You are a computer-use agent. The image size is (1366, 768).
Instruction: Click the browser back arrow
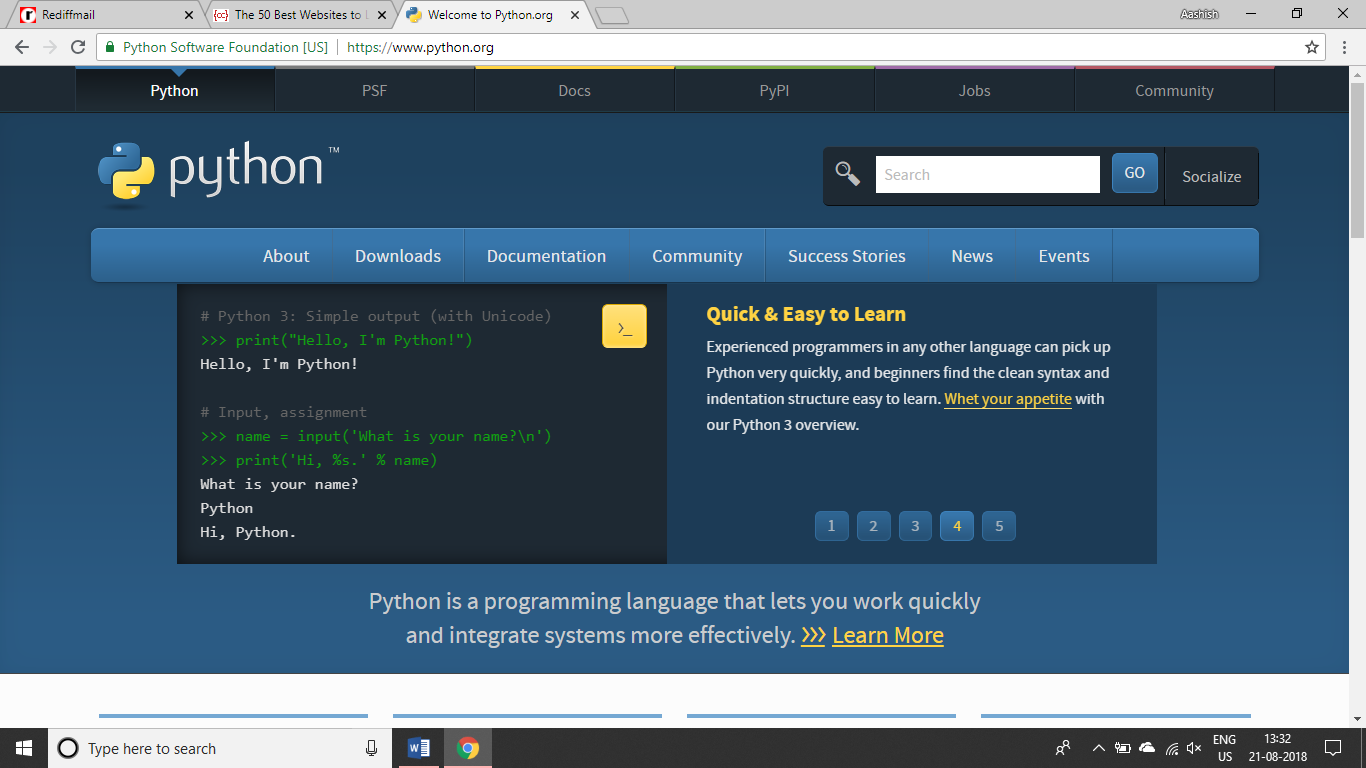coord(22,47)
